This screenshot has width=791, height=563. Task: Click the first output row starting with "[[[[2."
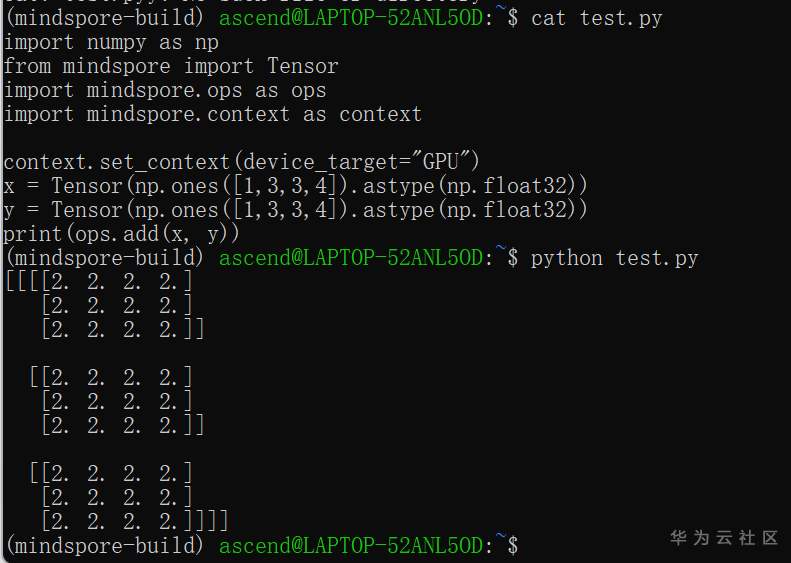tap(99, 282)
